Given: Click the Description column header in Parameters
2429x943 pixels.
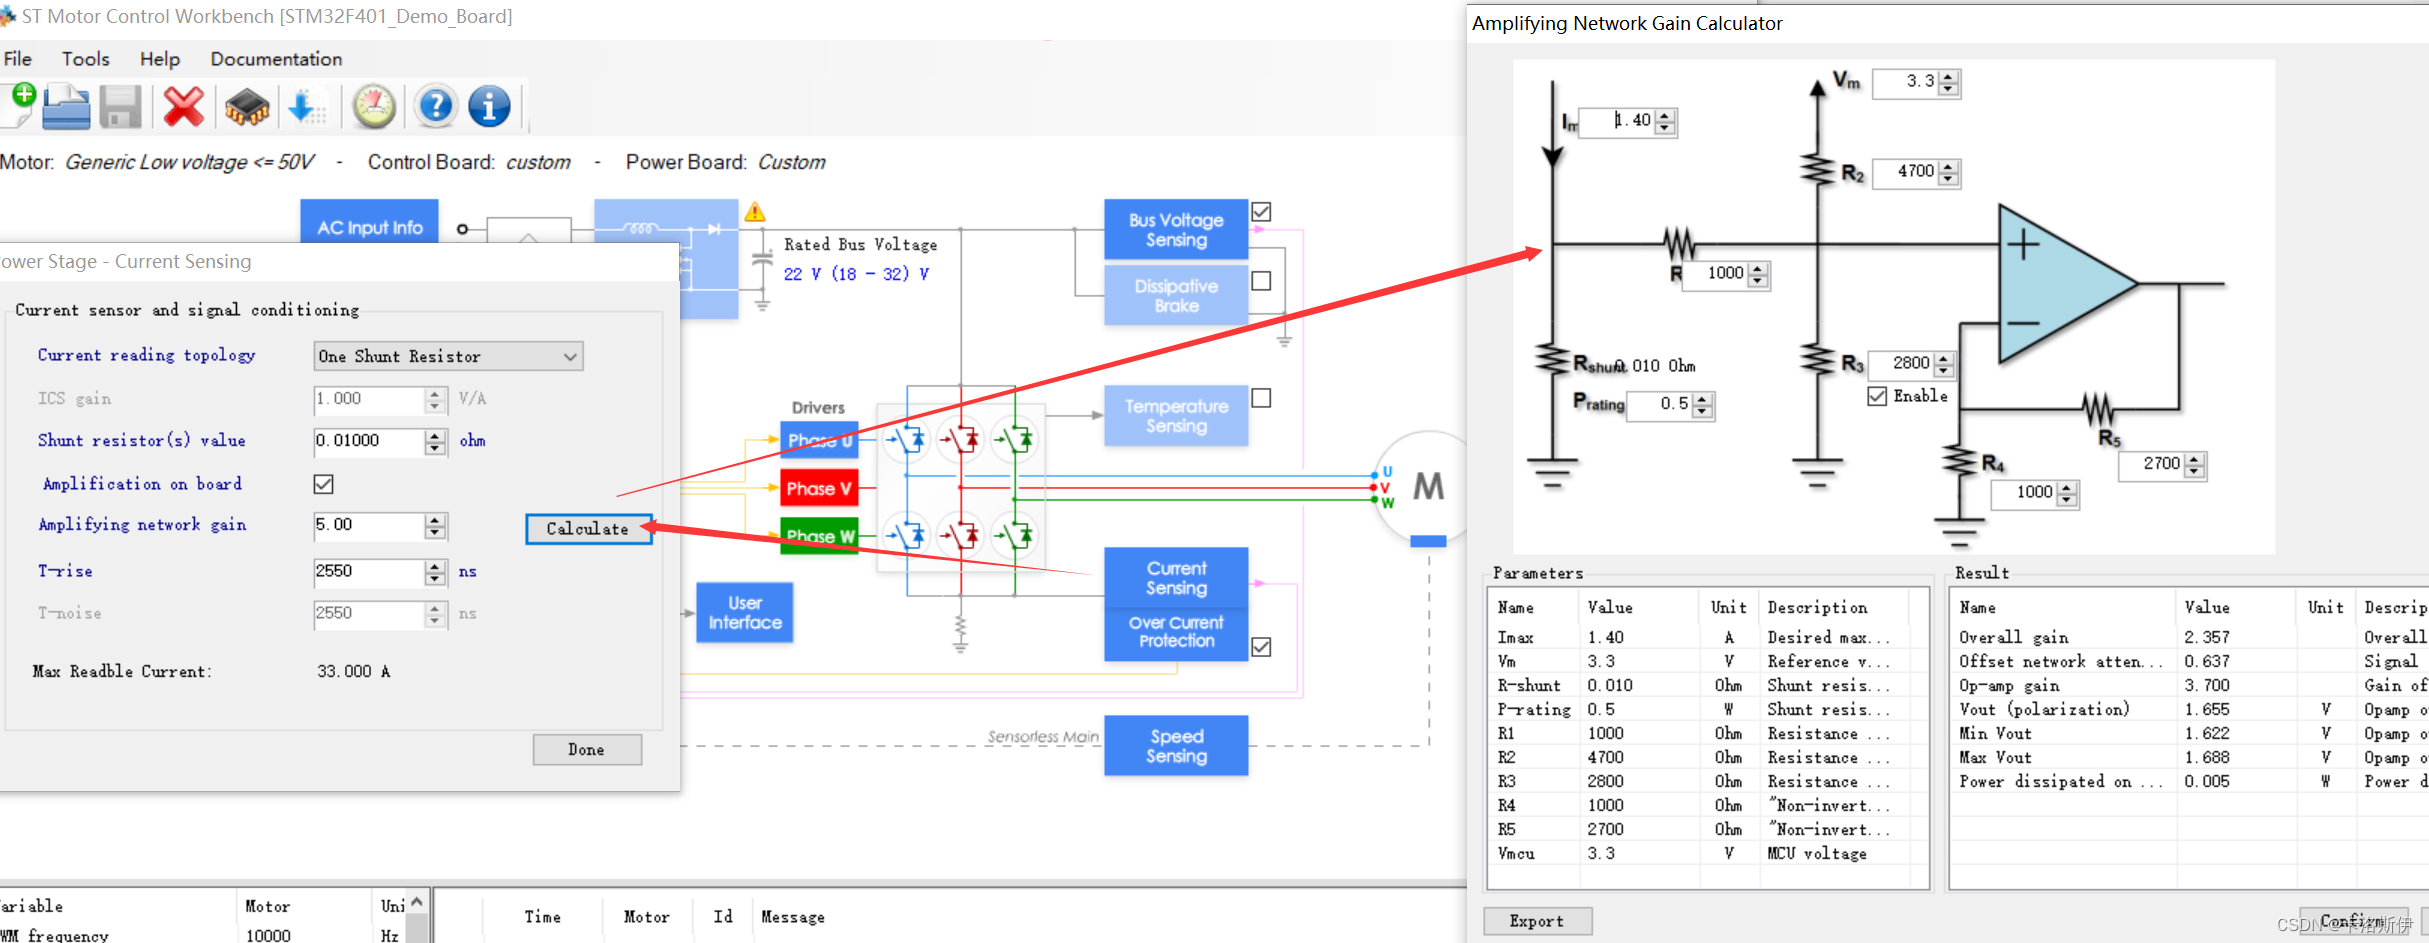Looking at the screenshot, I should tap(1835, 607).
